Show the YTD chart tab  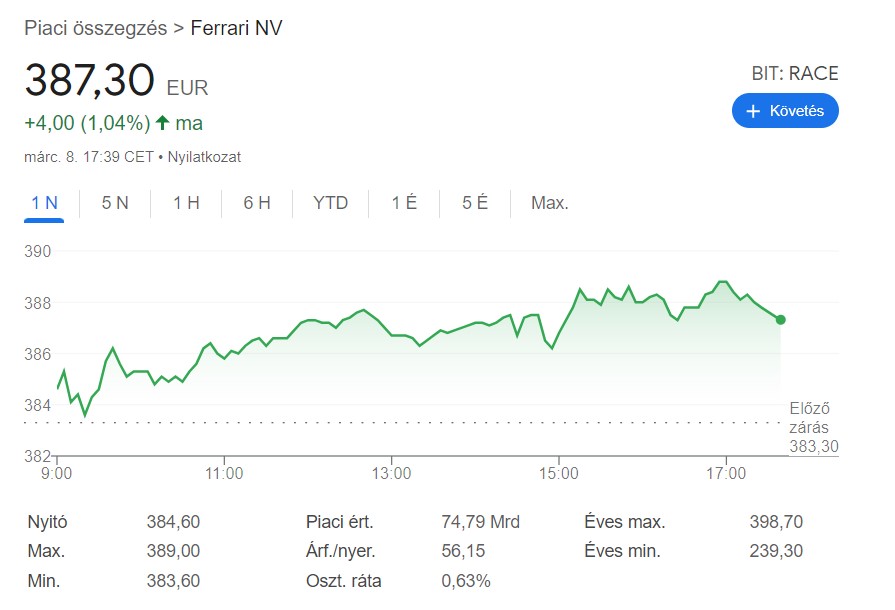330,203
